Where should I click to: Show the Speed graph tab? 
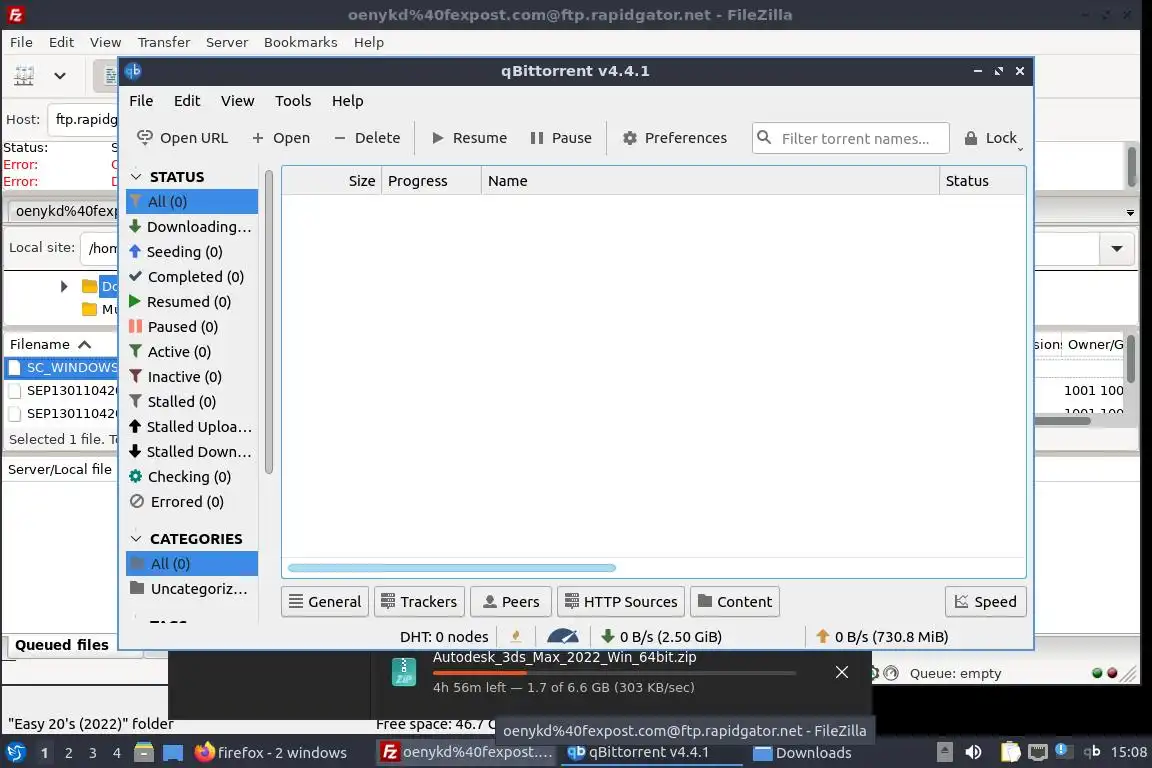pyautogui.click(x=986, y=602)
